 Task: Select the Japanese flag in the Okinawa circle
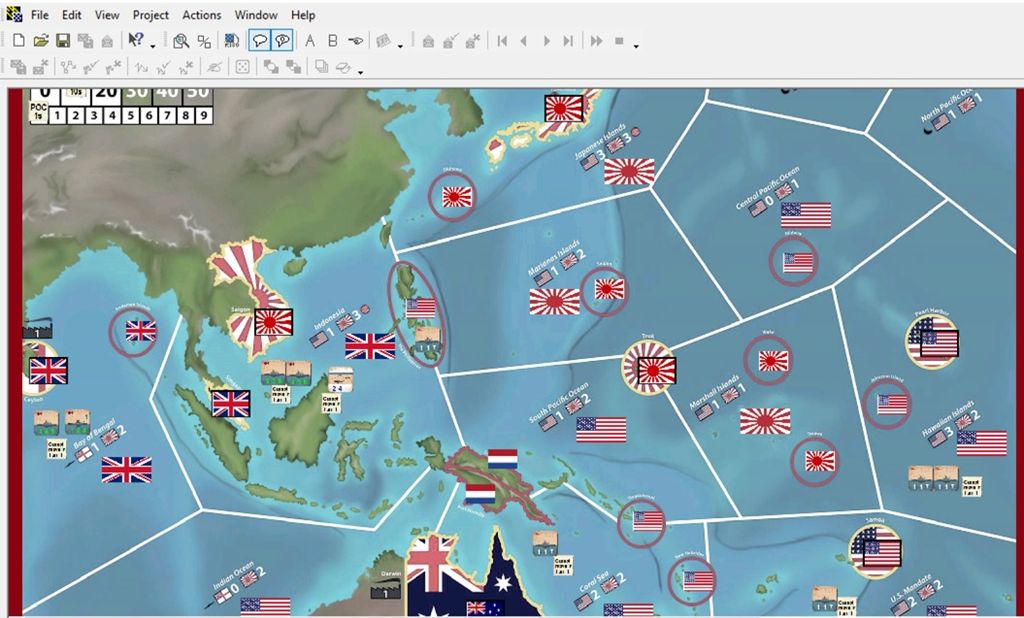coord(457,197)
